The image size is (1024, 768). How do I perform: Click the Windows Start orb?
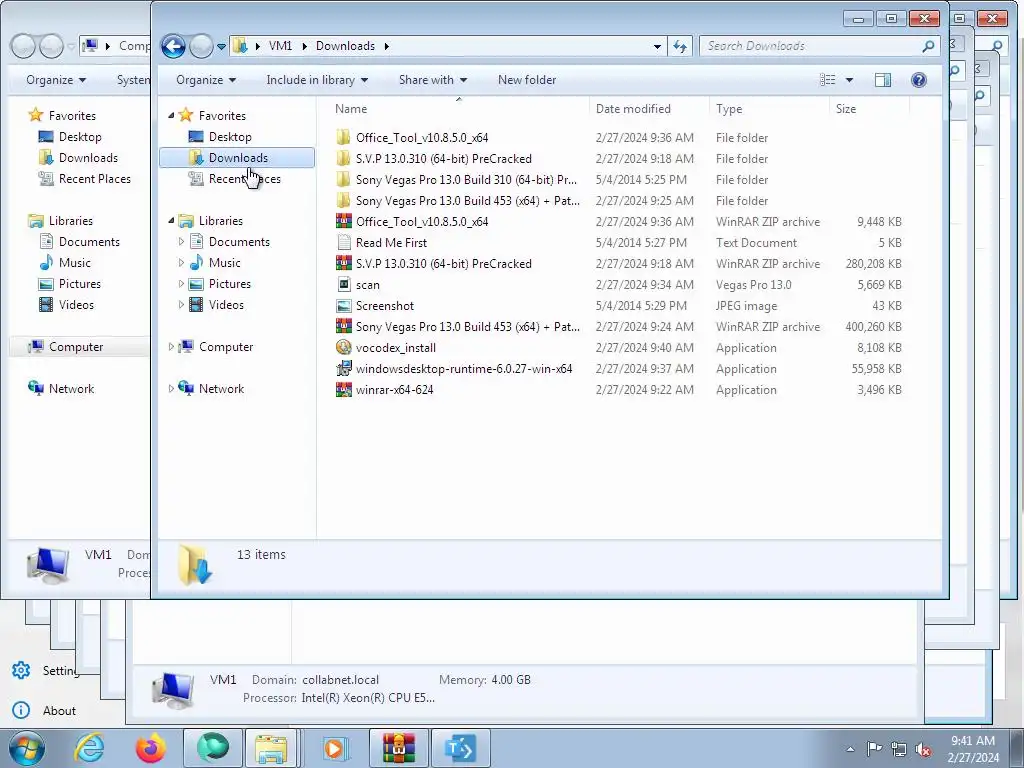point(26,748)
